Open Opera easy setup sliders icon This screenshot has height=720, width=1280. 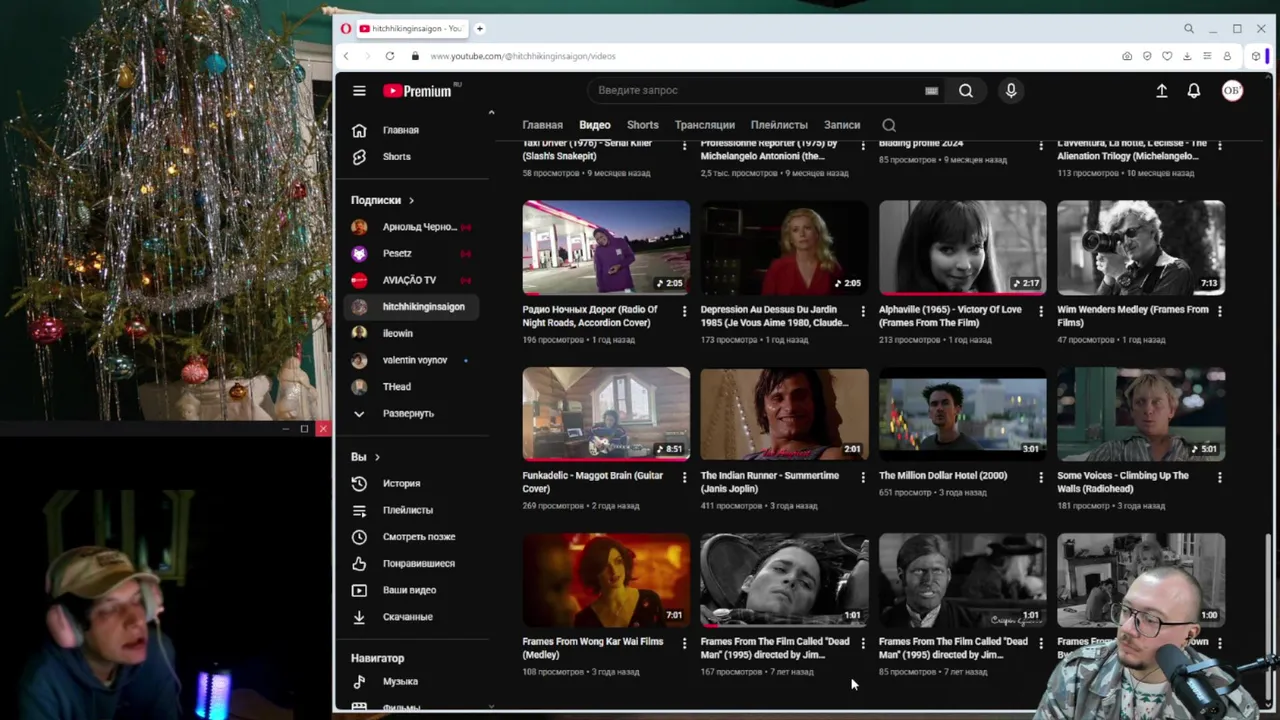tap(1207, 56)
